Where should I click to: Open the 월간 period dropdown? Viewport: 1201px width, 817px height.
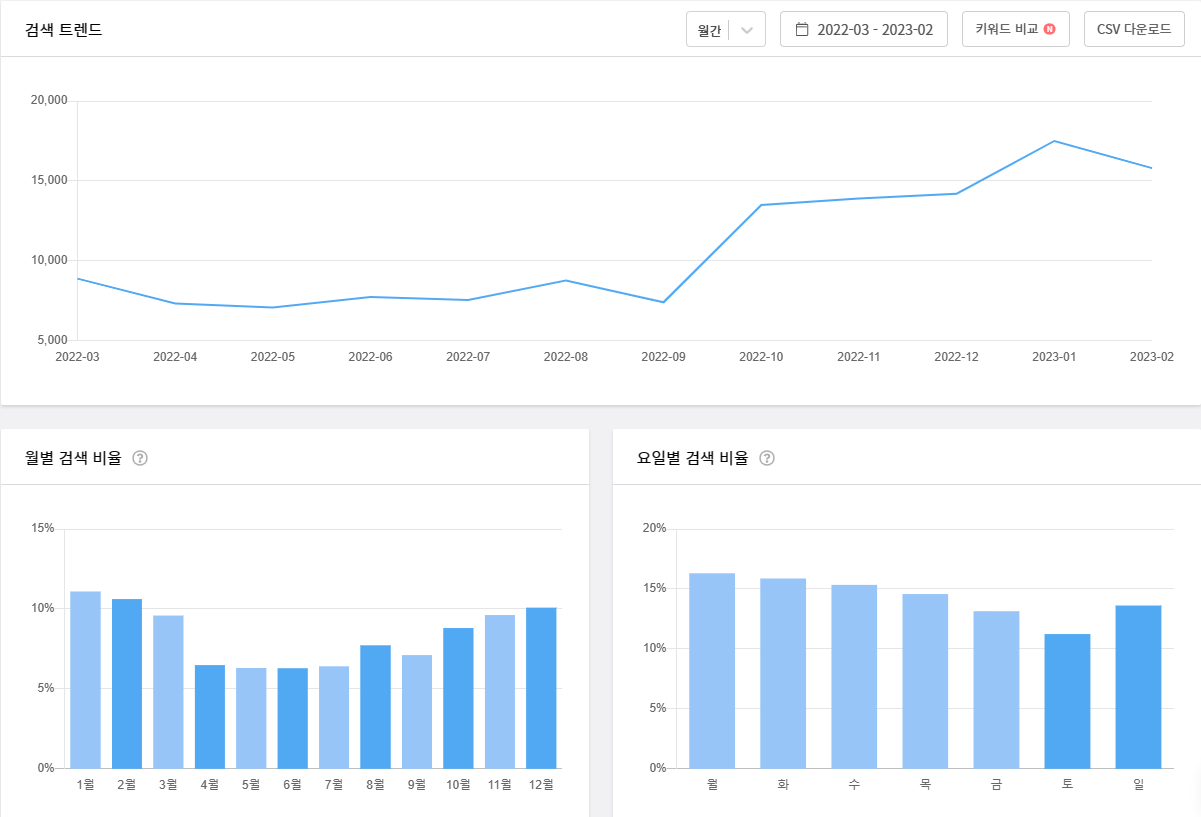coord(725,29)
